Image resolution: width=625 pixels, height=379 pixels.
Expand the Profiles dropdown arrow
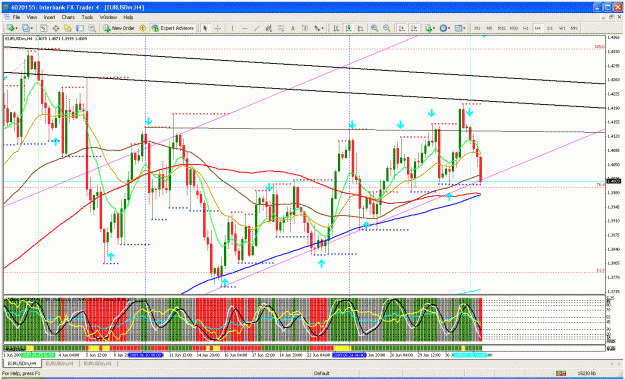tap(32, 28)
